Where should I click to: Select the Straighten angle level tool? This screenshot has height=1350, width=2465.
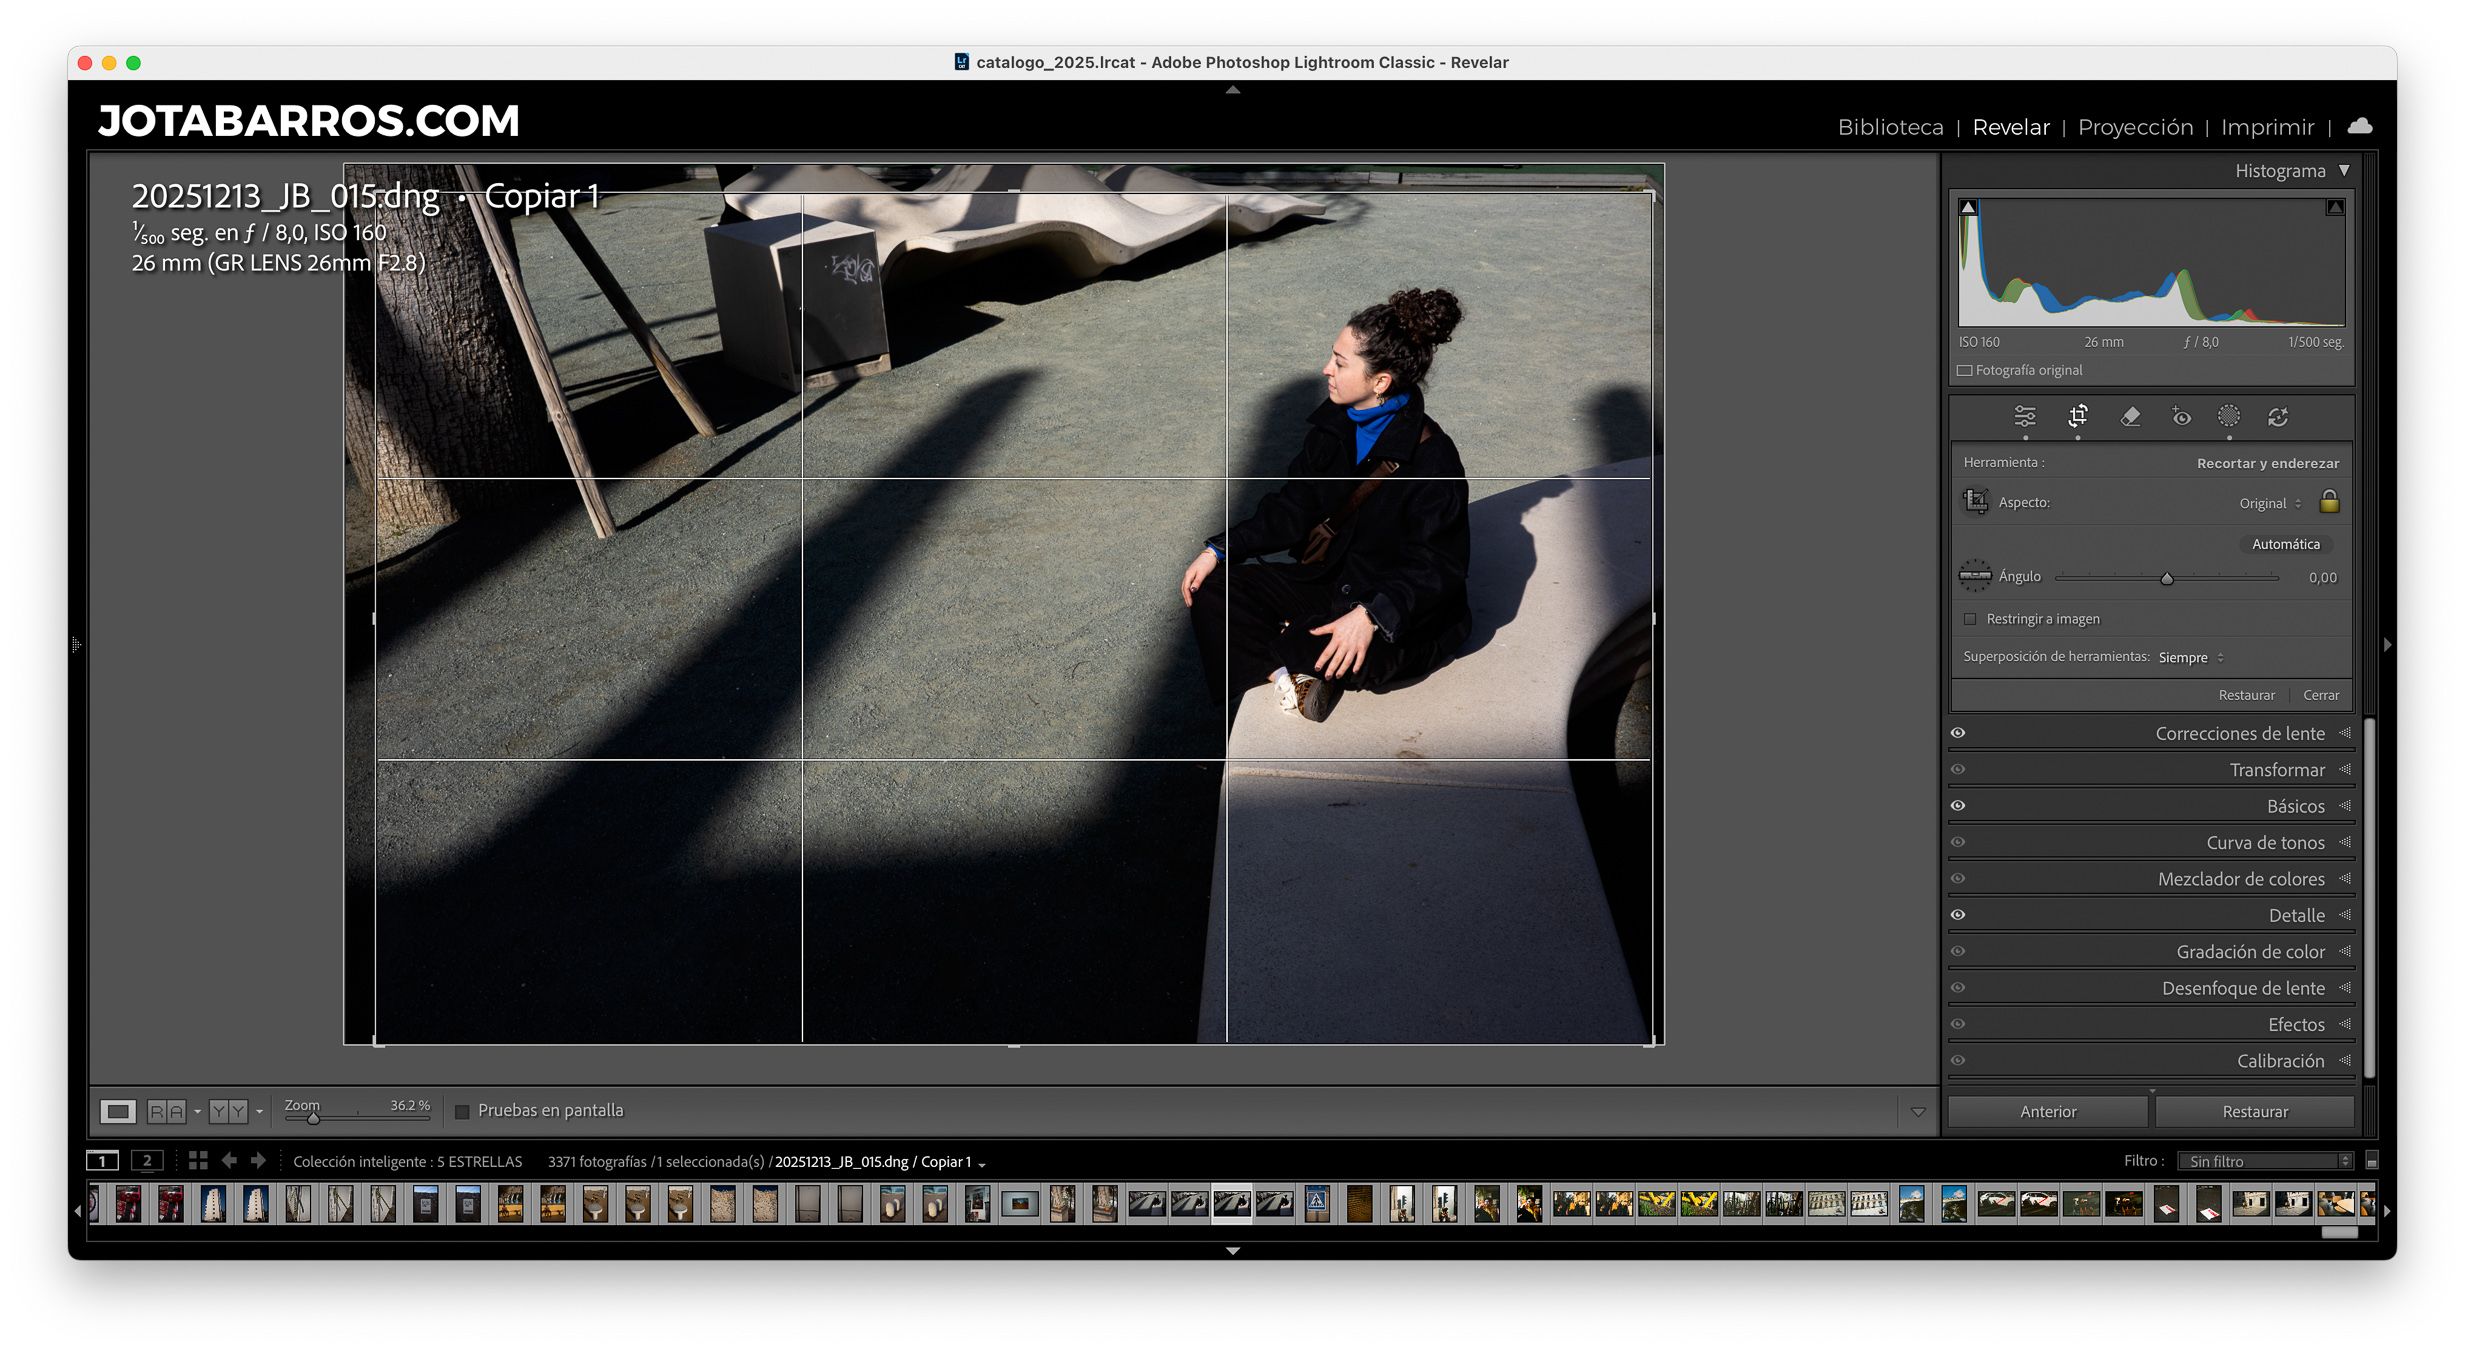(x=1974, y=576)
